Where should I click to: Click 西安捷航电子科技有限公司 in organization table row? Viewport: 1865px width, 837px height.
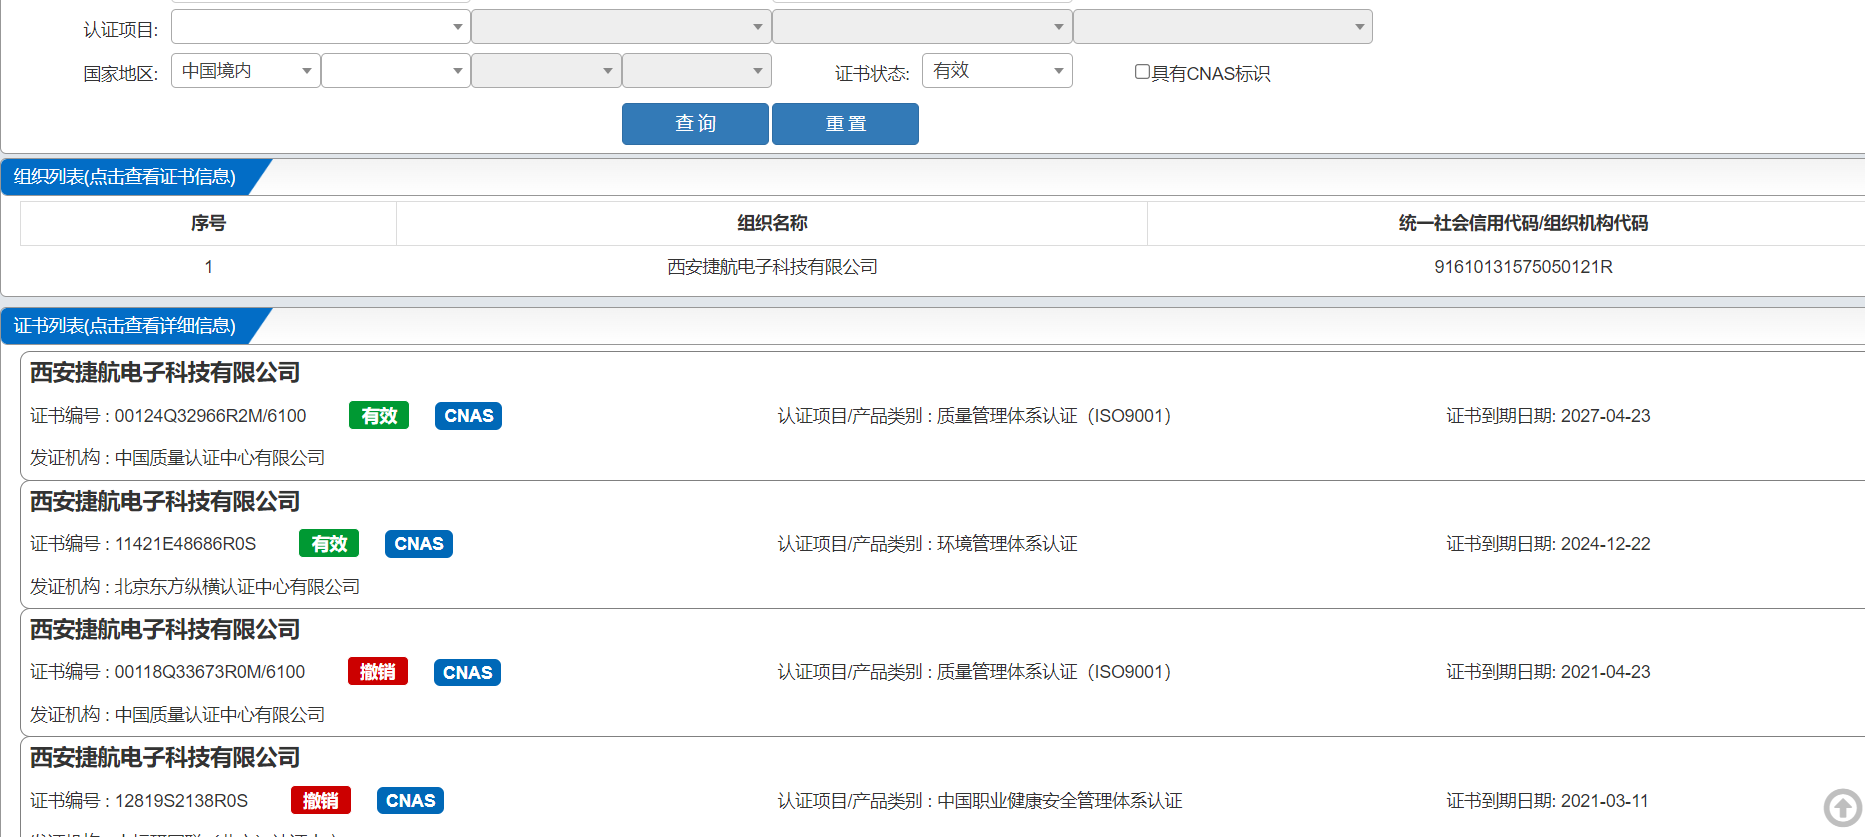pyautogui.click(x=772, y=267)
